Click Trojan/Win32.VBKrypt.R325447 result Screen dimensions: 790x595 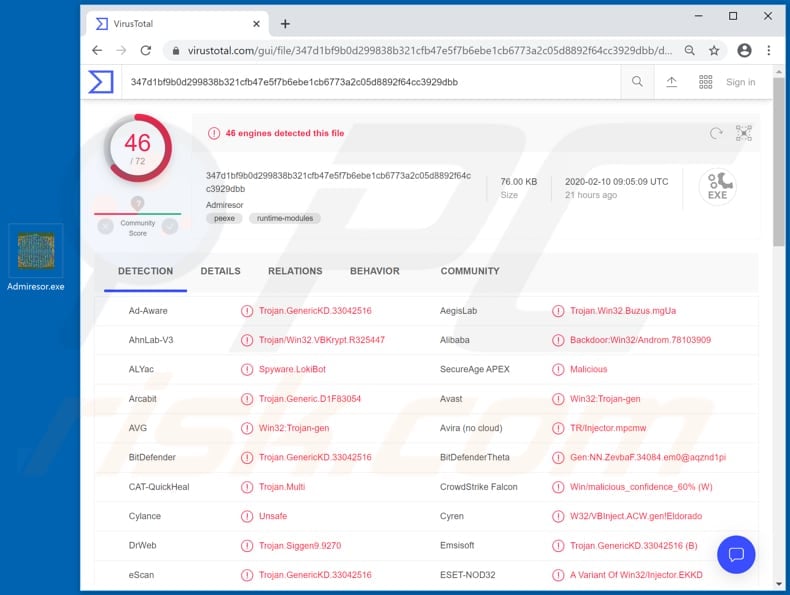click(321, 340)
